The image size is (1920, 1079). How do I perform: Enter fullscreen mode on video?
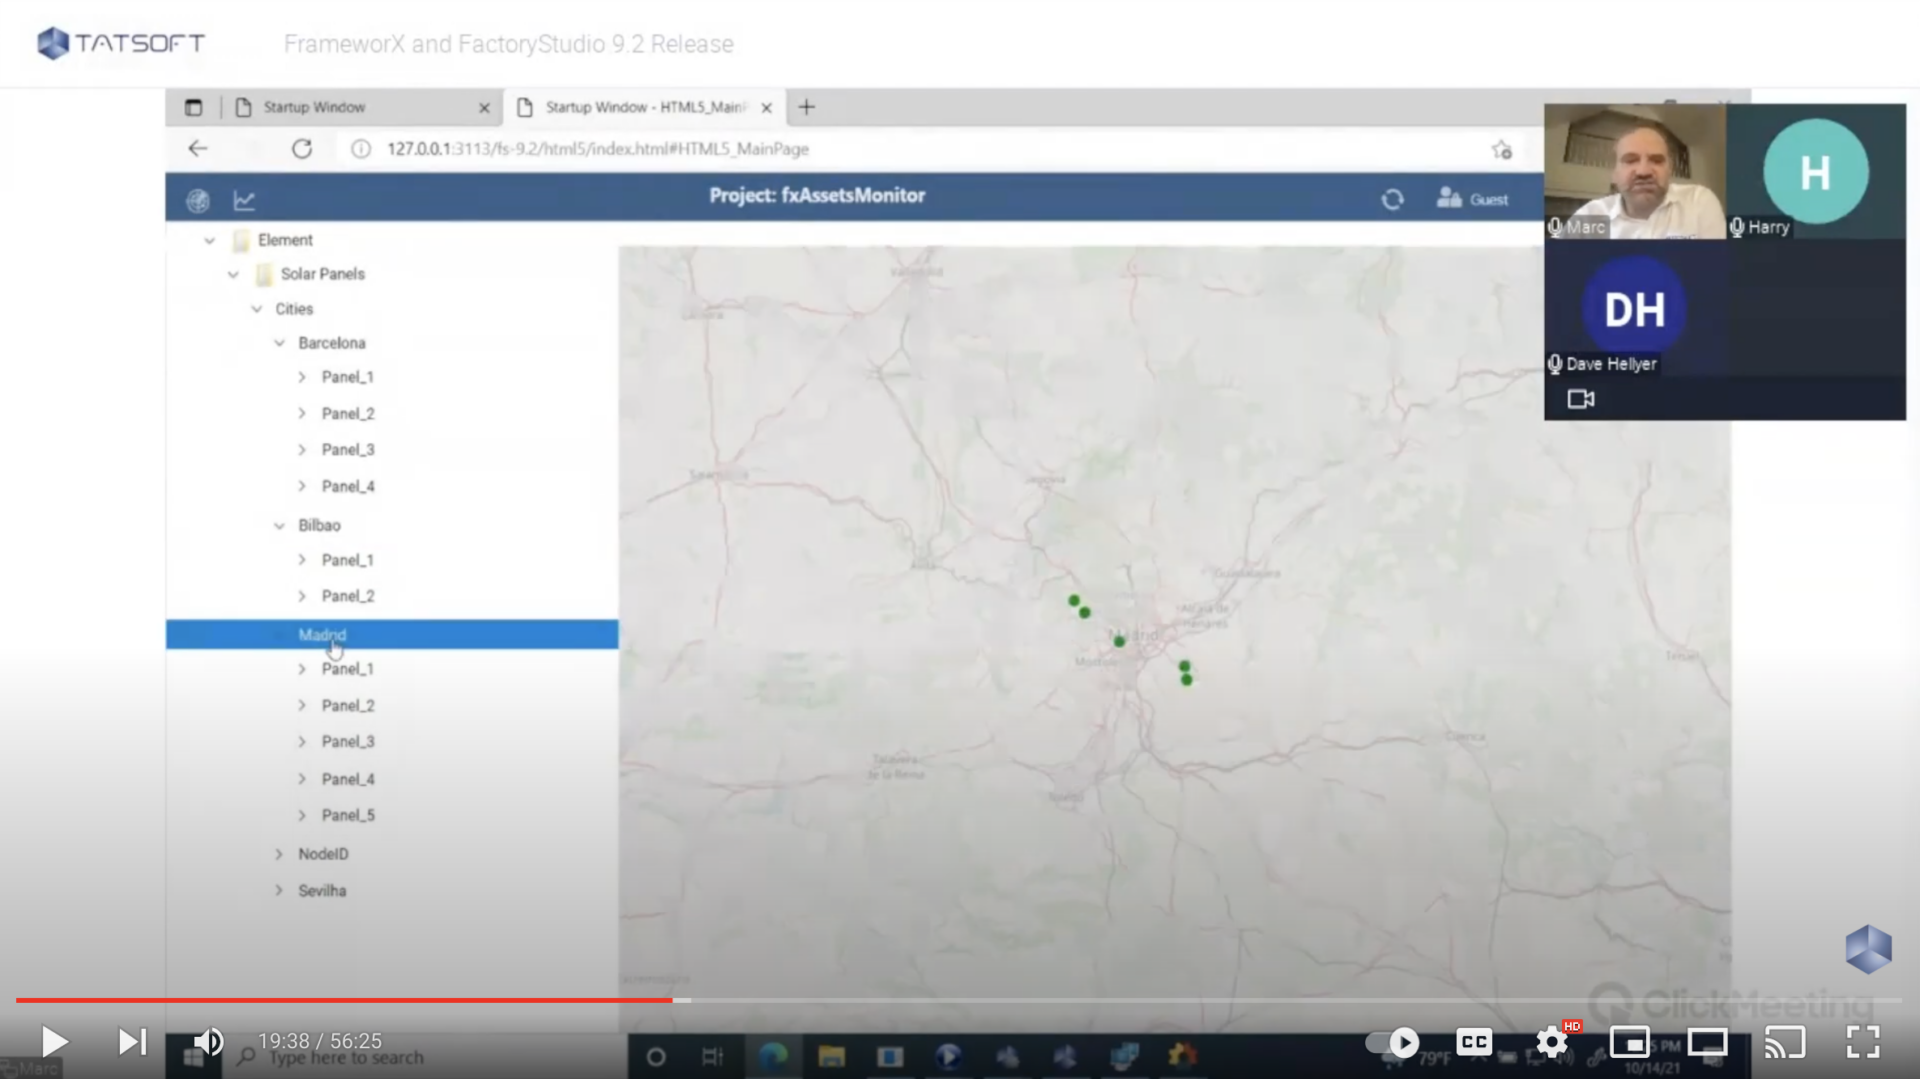(1862, 1042)
